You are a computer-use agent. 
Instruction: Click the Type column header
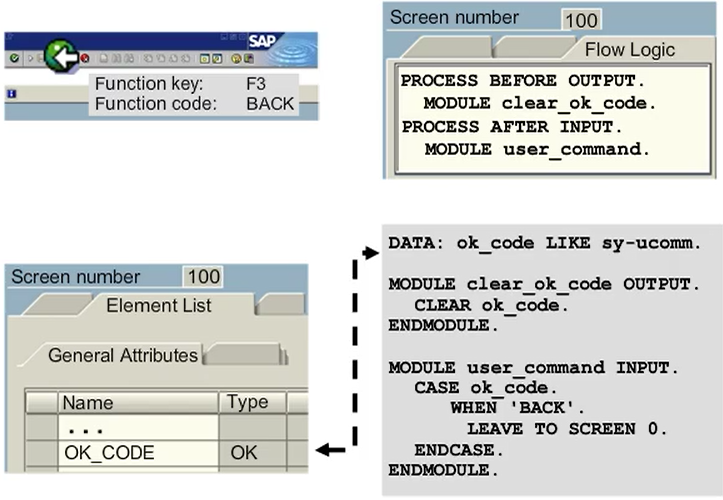pyautogui.click(x=250, y=402)
